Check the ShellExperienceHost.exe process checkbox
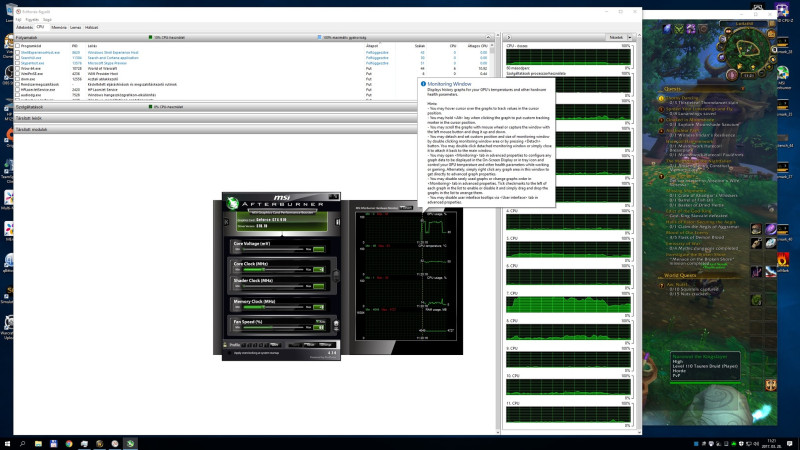The width and height of the screenshot is (800, 450). pos(18,53)
